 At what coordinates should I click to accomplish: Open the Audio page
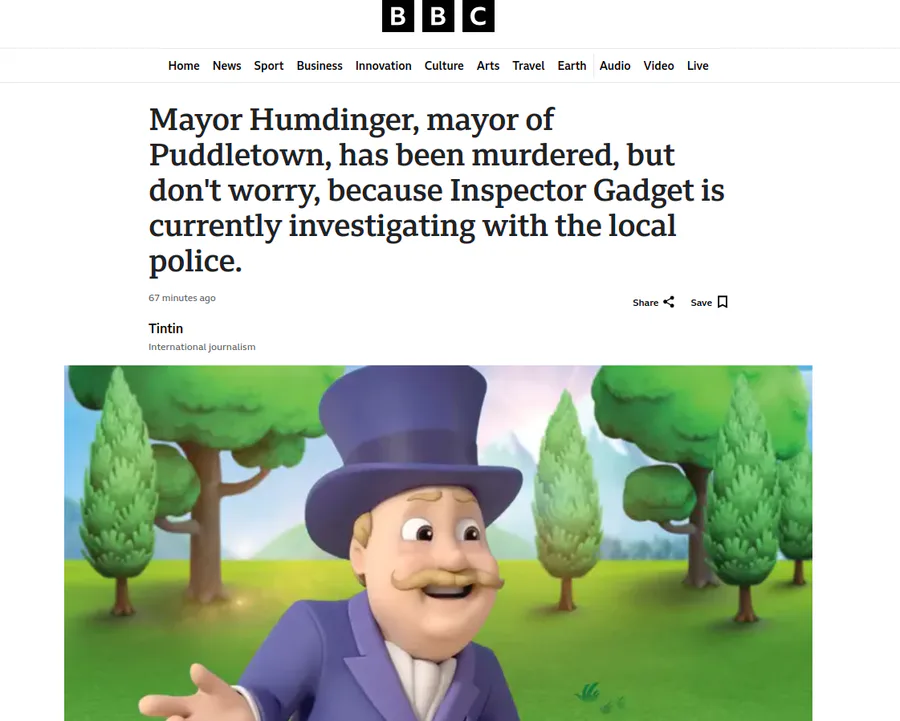click(615, 65)
